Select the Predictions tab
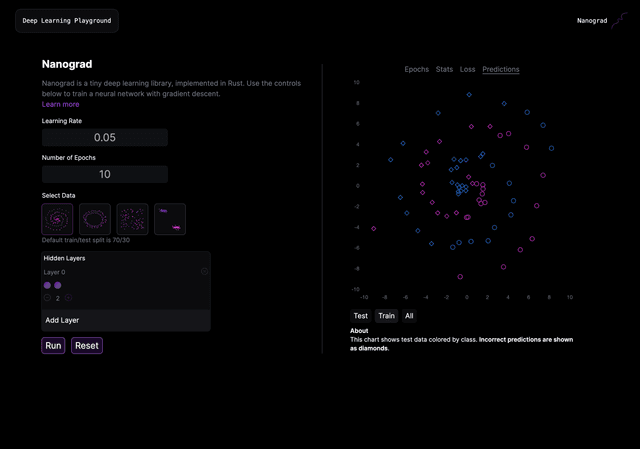Screen dimensions: 640x449 500,69
